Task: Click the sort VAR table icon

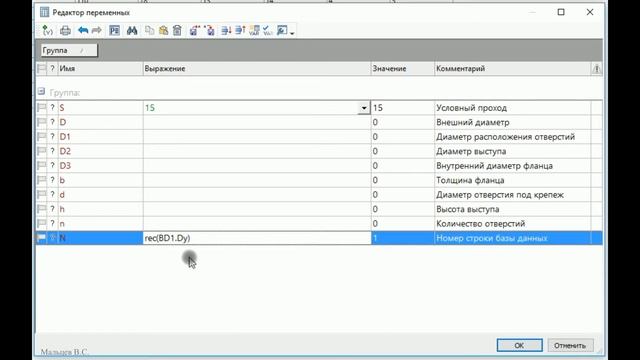Action: click(x=254, y=31)
